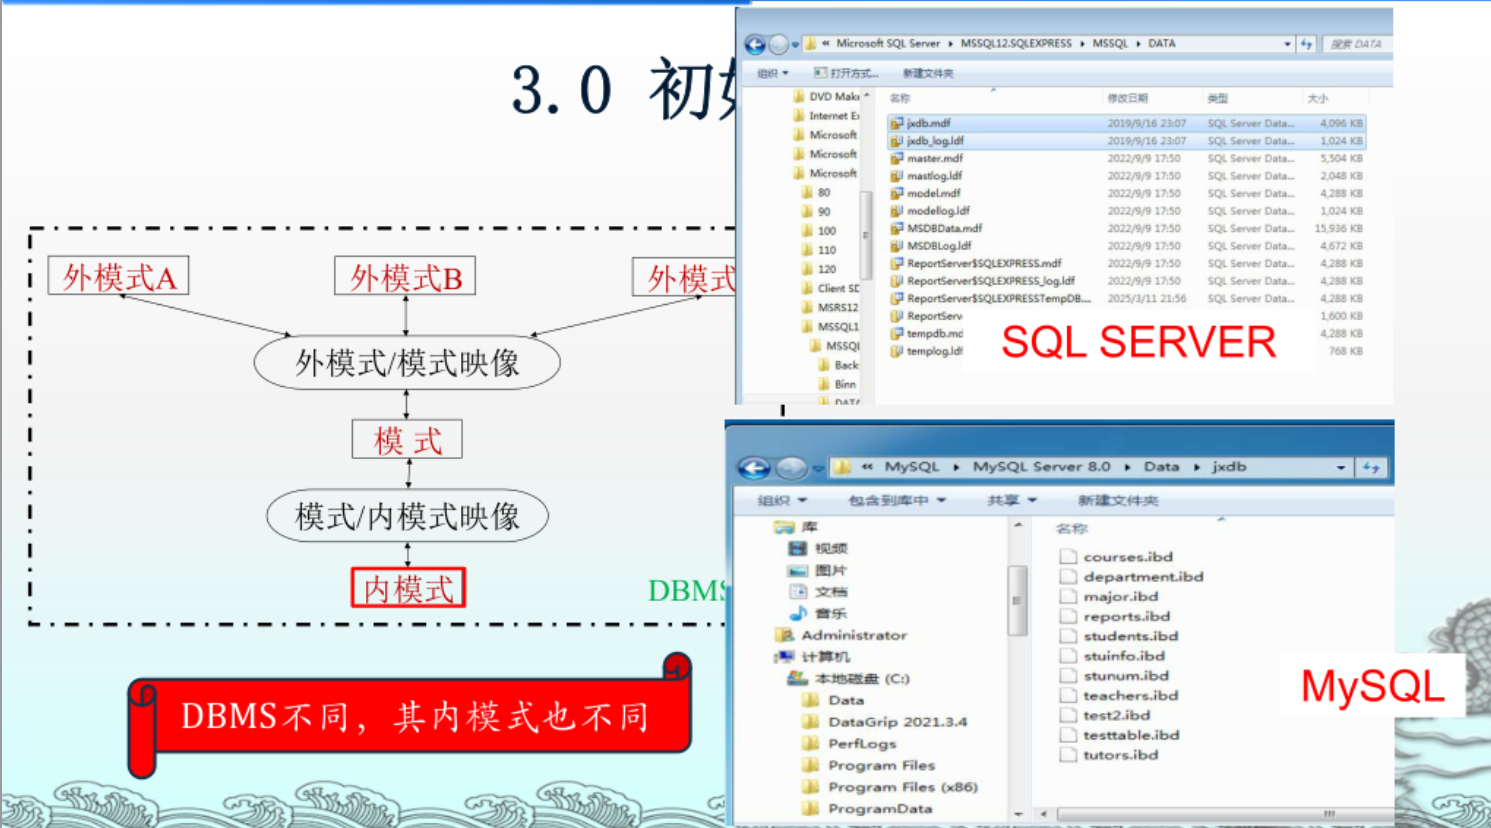Select students.ibd file icon

(x=1068, y=636)
